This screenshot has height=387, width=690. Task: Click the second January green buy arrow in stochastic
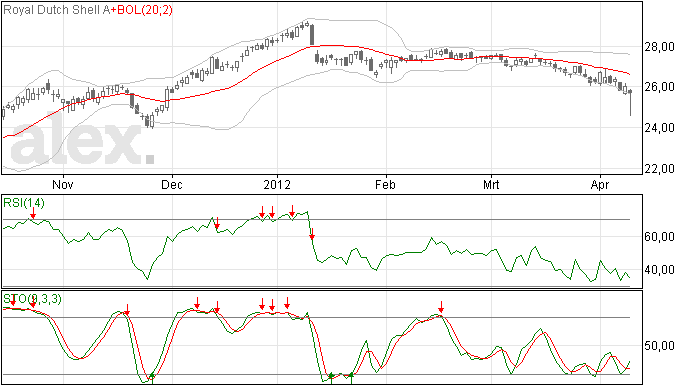click(351, 378)
